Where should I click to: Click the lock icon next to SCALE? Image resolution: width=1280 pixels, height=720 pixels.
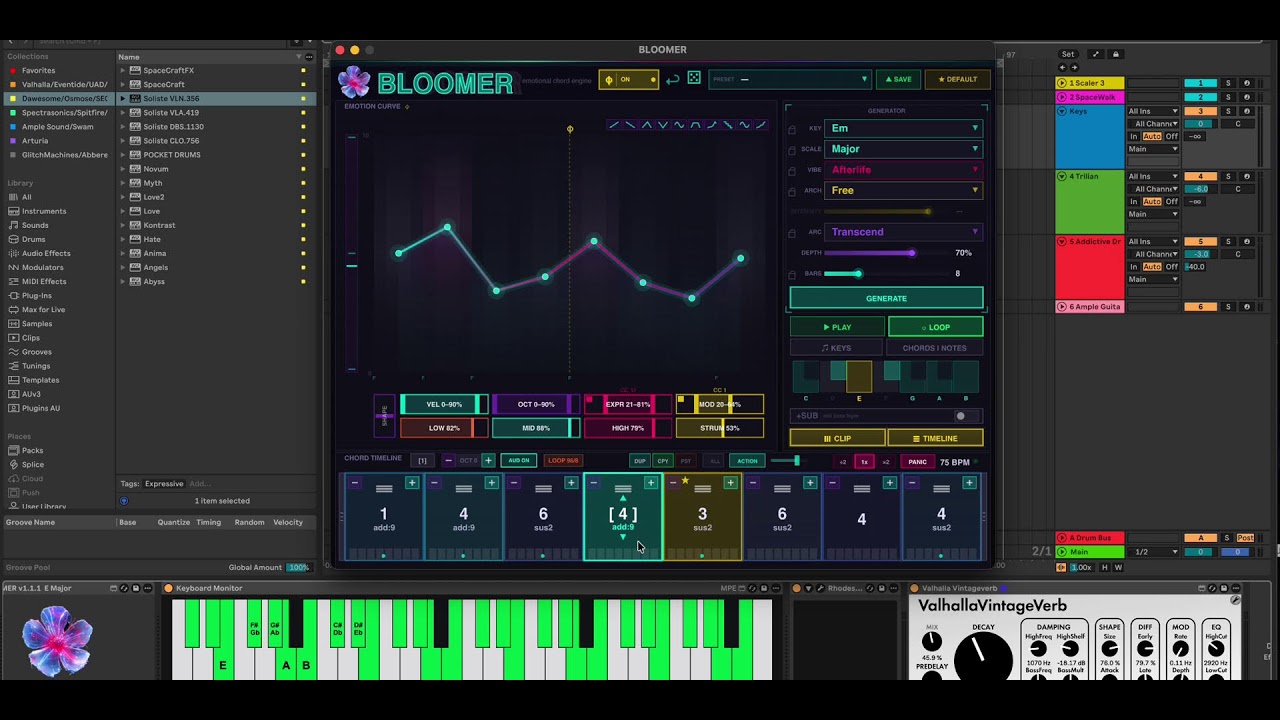(x=793, y=149)
